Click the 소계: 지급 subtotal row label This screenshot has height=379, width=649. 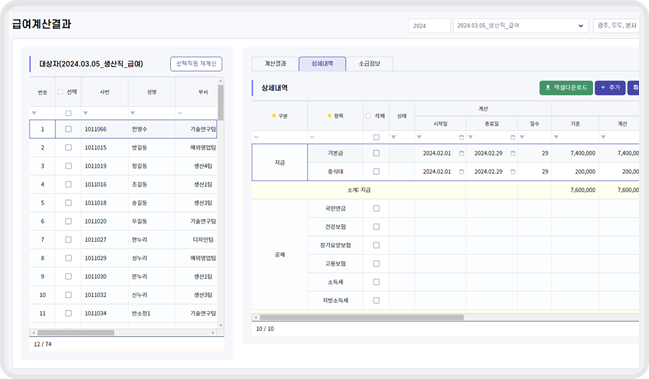pos(359,190)
